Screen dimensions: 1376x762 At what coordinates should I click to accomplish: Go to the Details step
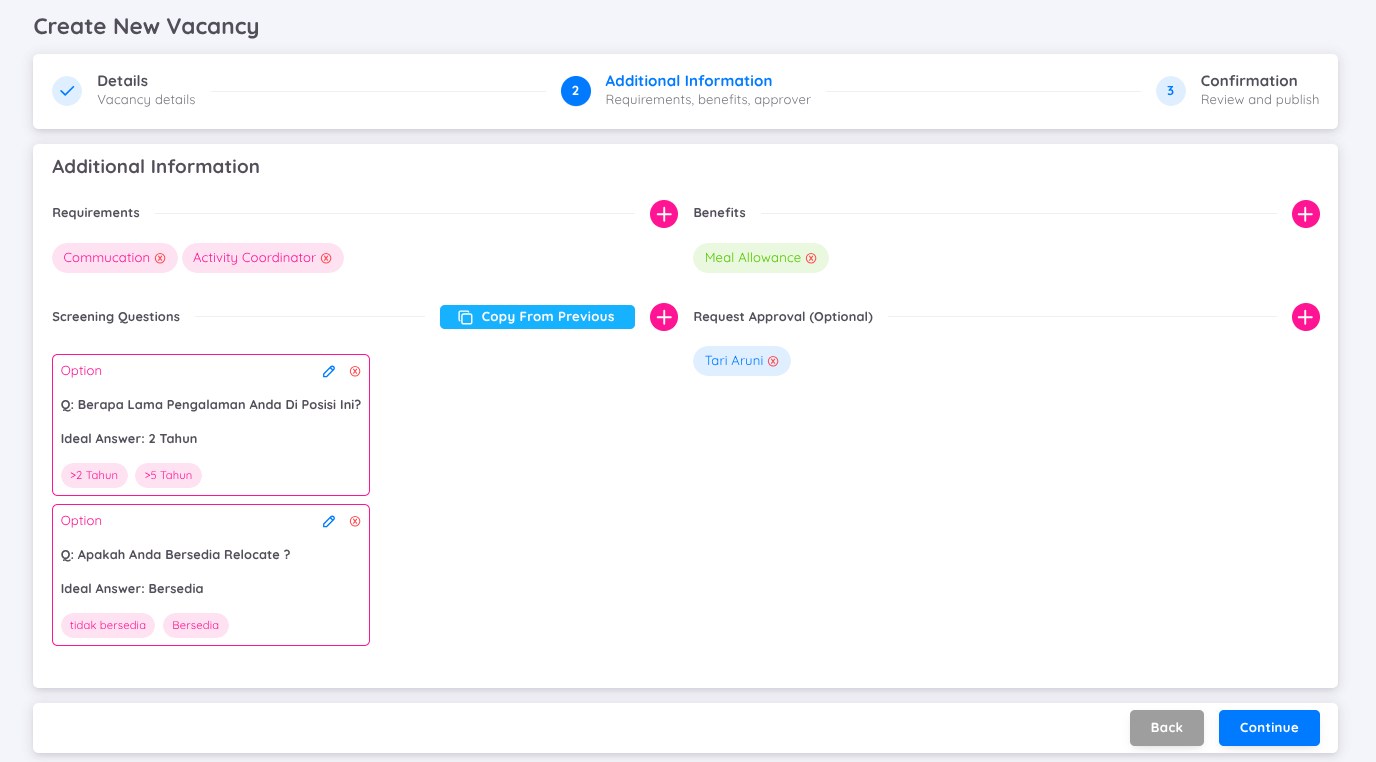pyautogui.click(x=122, y=90)
